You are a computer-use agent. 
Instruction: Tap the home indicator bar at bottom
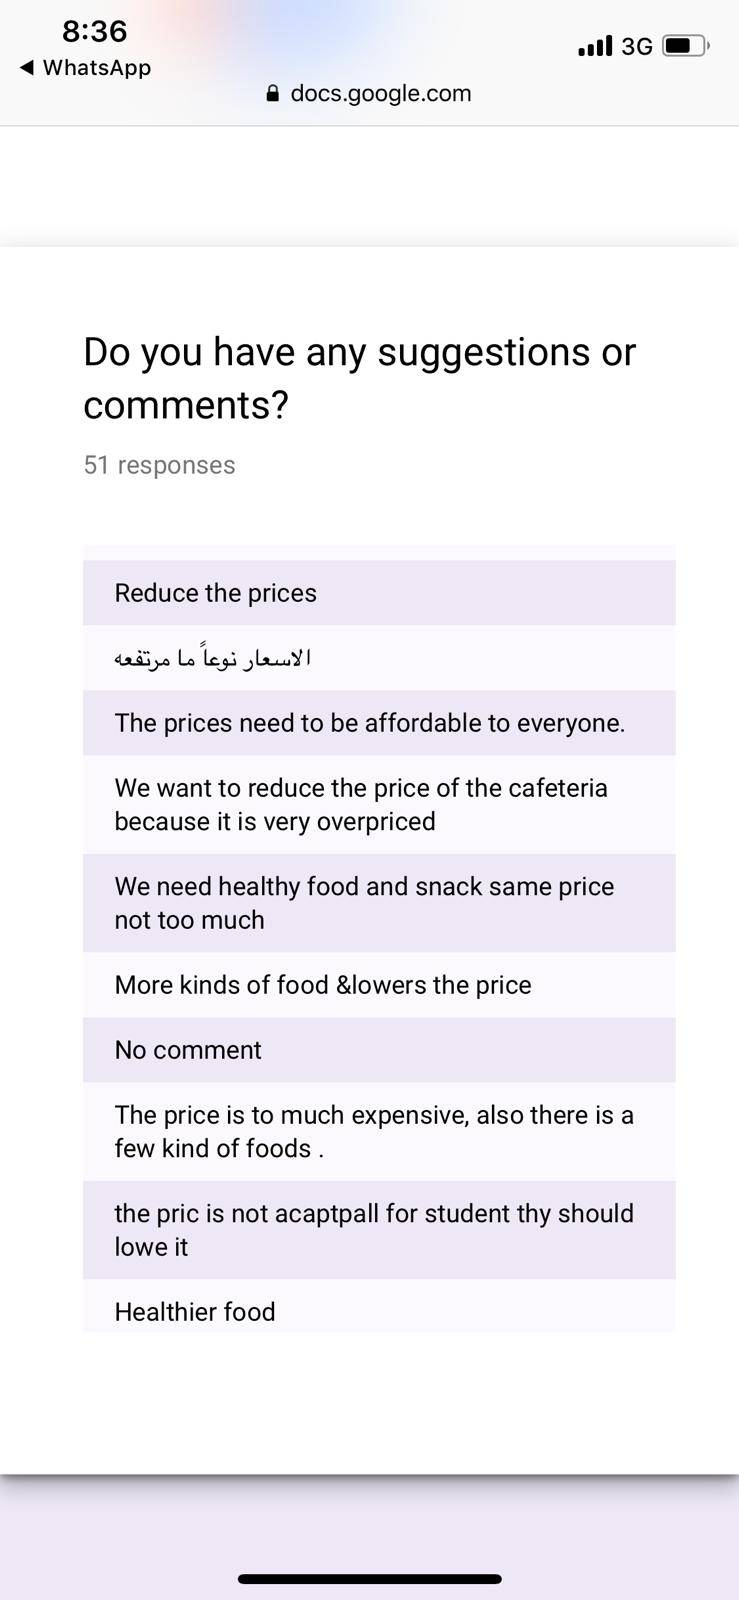tap(369, 1579)
